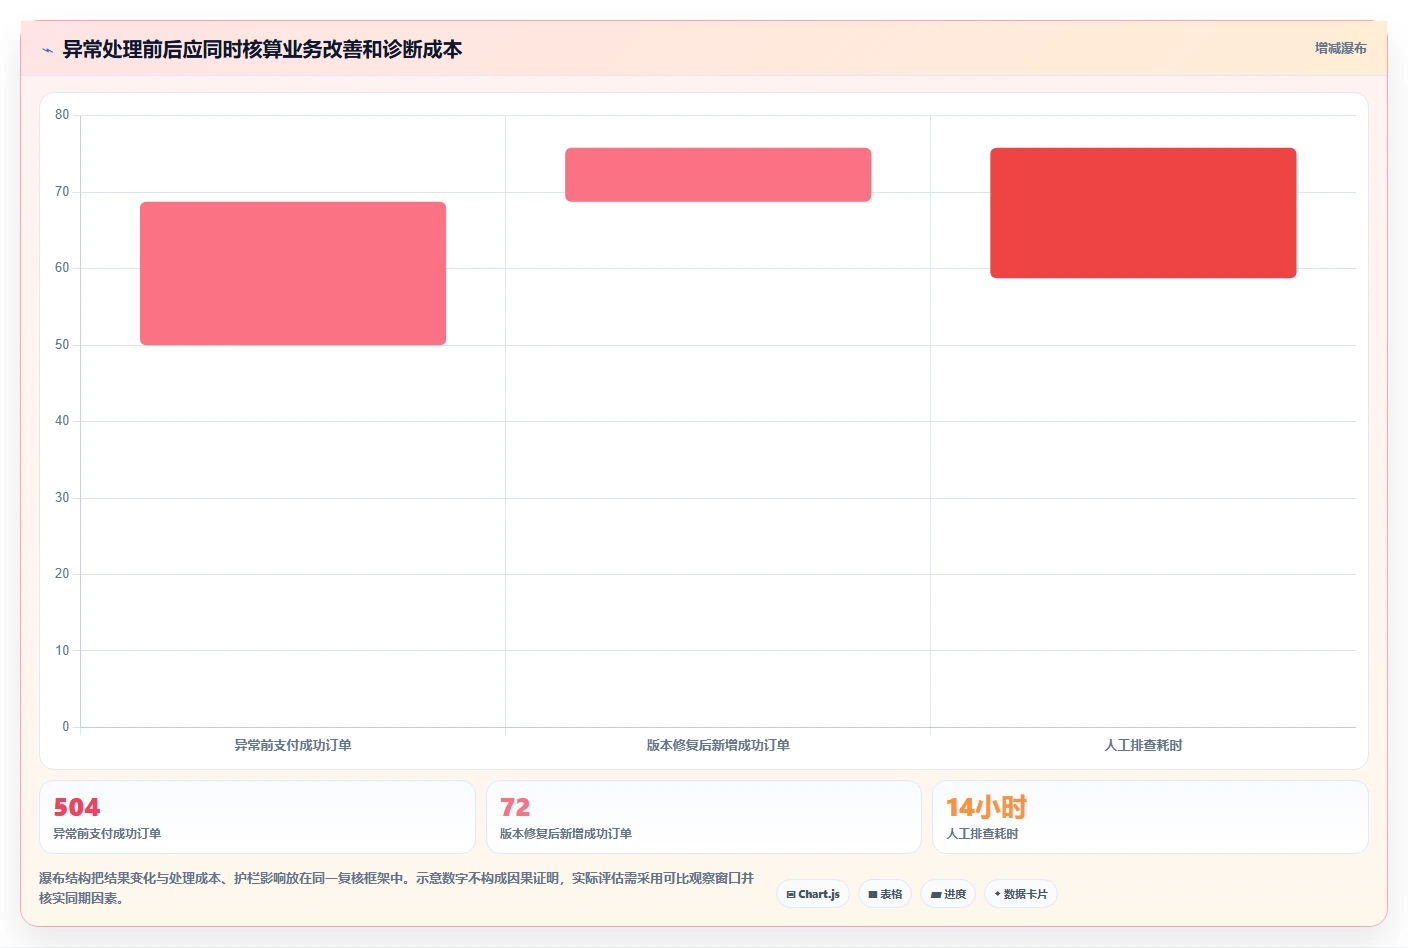The height and width of the screenshot is (948, 1408).
Task: Click the y-axis tick label 10
Action: click(62, 651)
